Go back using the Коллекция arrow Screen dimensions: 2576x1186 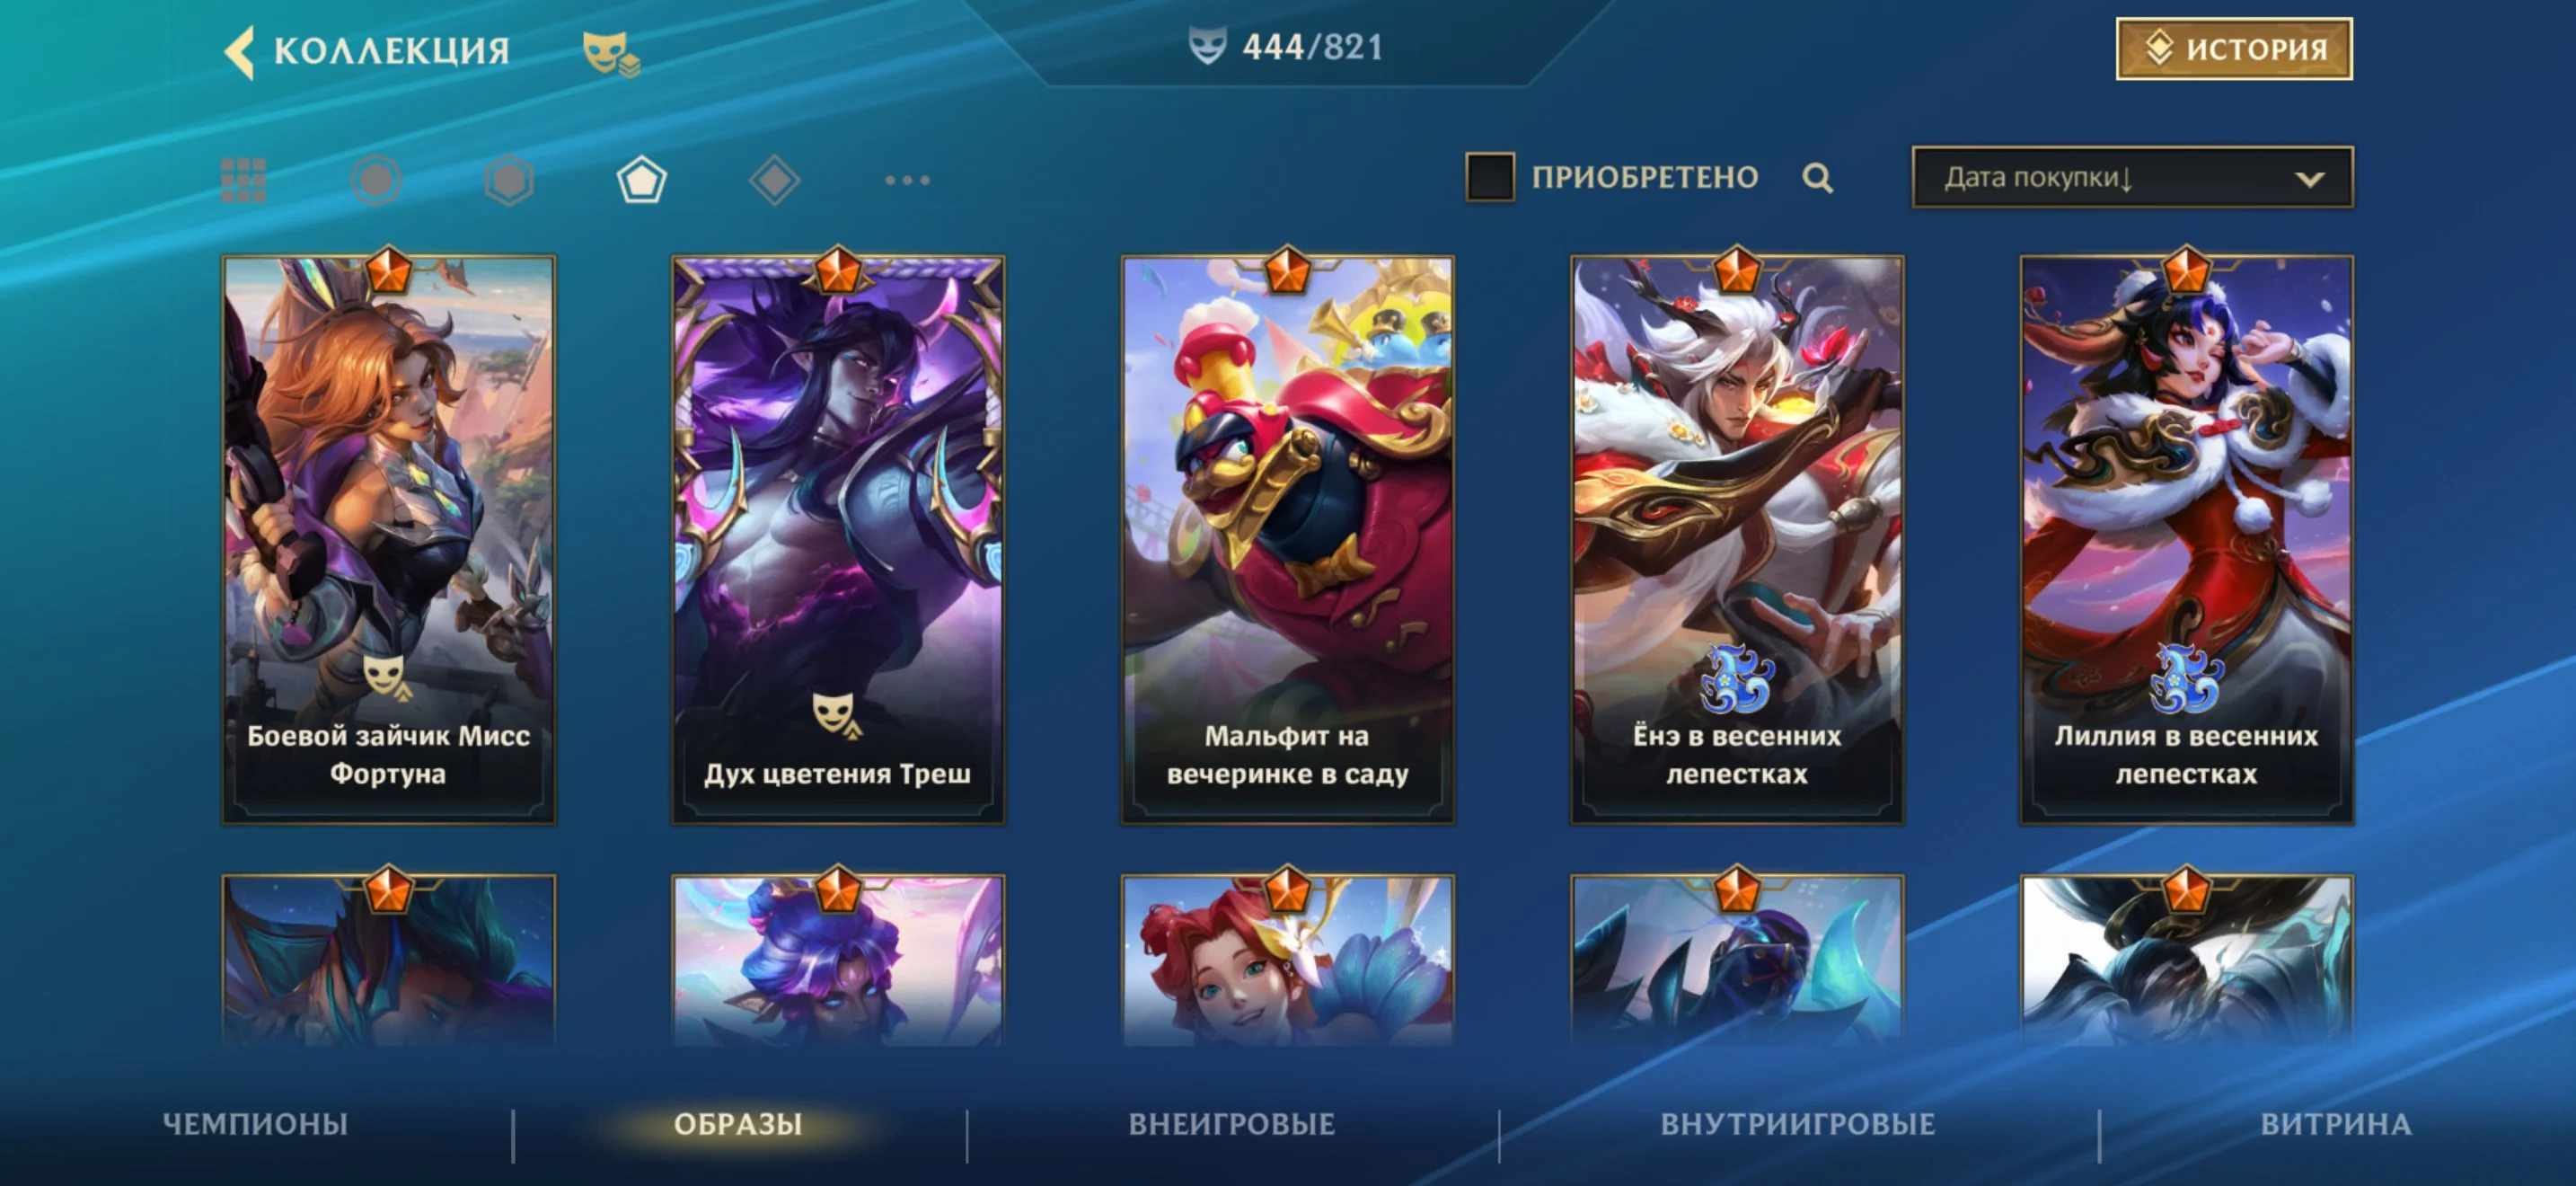point(240,50)
